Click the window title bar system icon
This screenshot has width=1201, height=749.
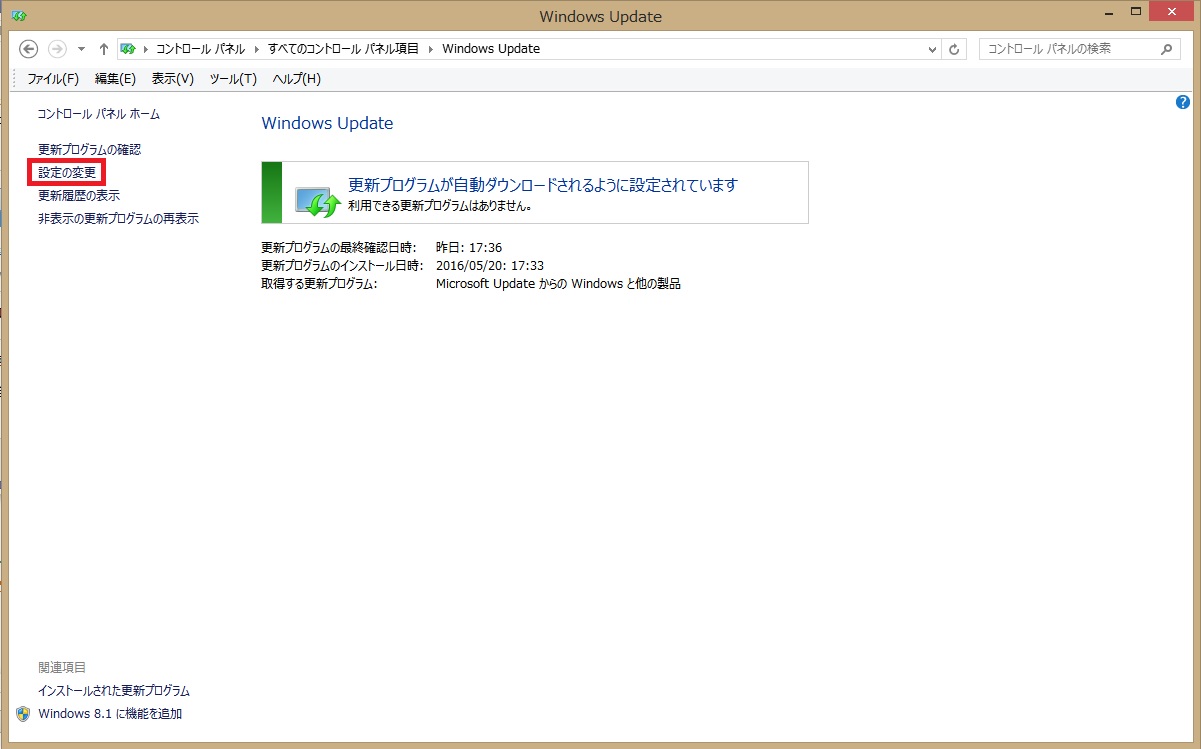(x=19, y=16)
